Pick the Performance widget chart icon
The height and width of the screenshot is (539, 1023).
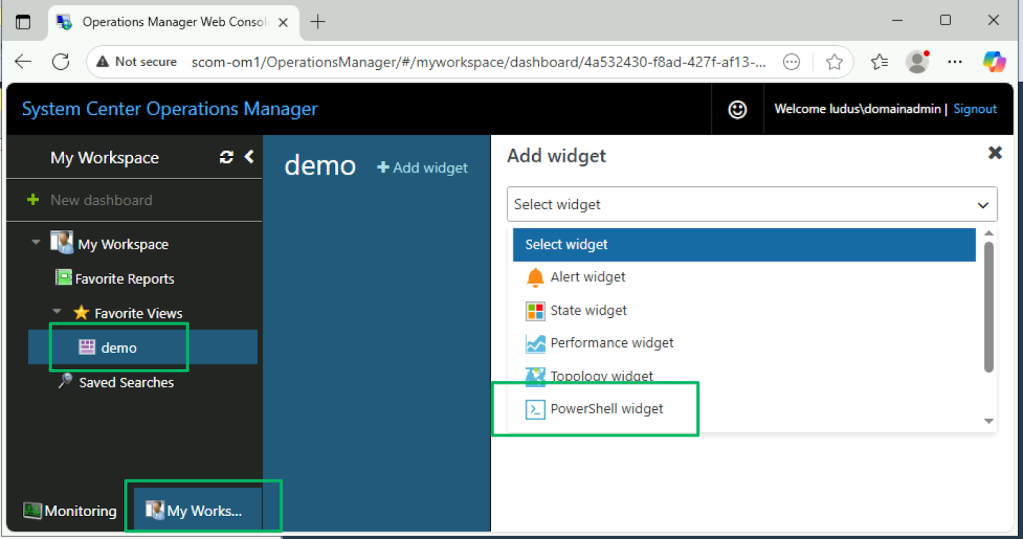point(536,343)
